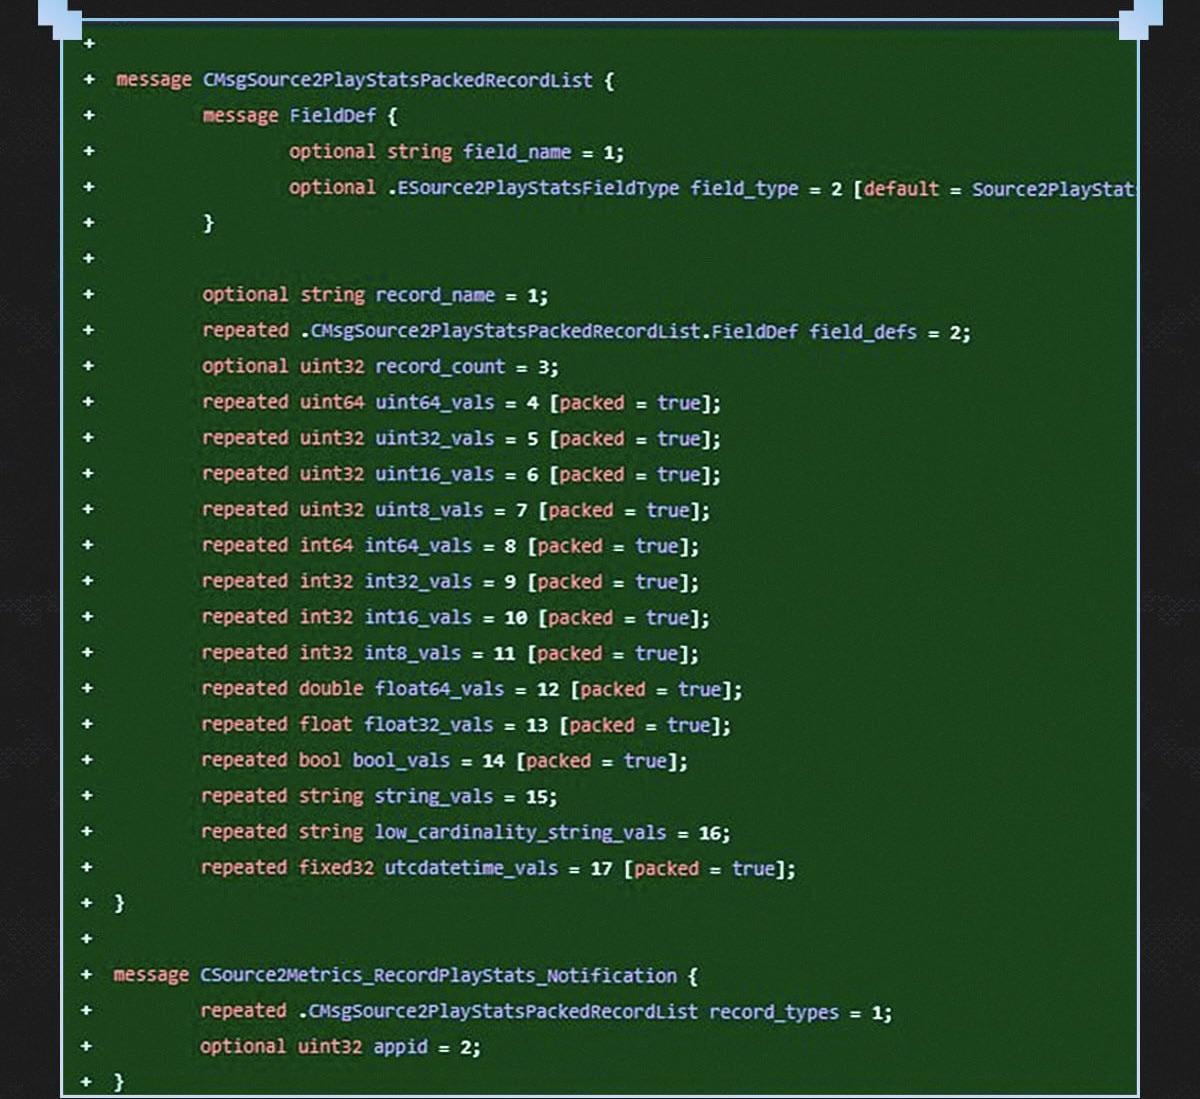Click the plus marker beside 'message FieldDef' line
The width and height of the screenshot is (1200, 1099).
(x=88, y=116)
